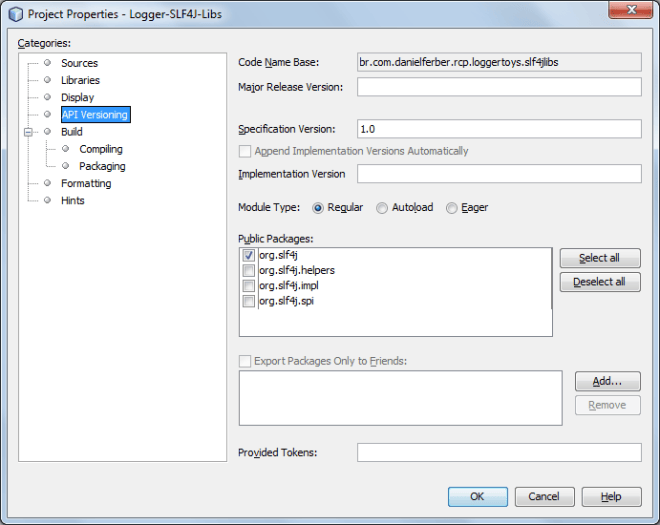Click the org.slf4j.impl package name
The width and height of the screenshot is (660, 525).
click(289, 286)
